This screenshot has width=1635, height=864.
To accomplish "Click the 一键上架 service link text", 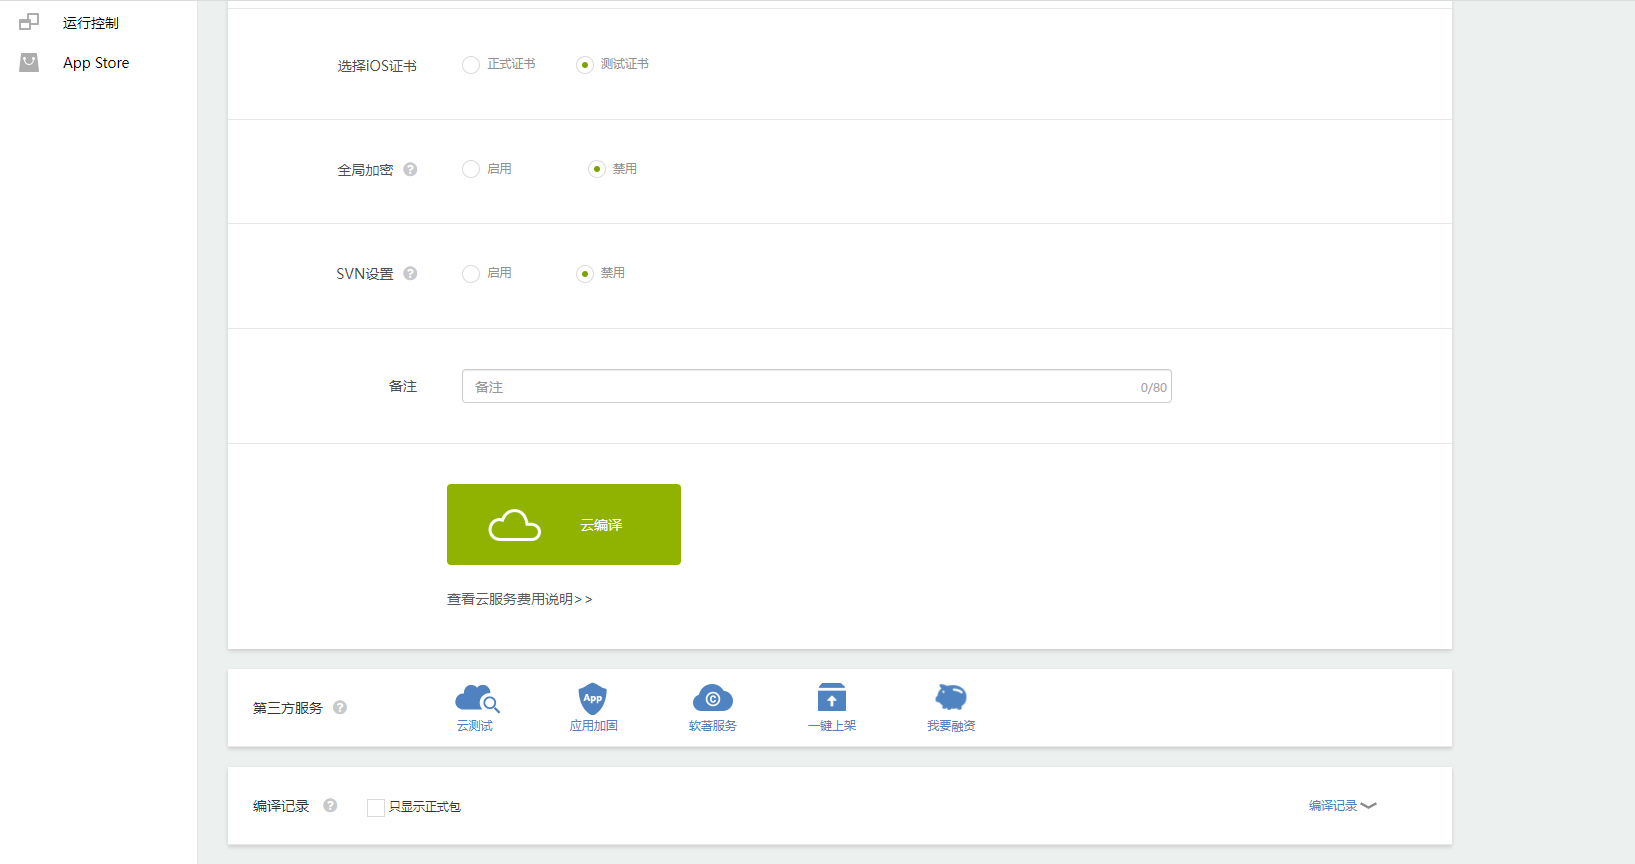I will click(x=832, y=726).
